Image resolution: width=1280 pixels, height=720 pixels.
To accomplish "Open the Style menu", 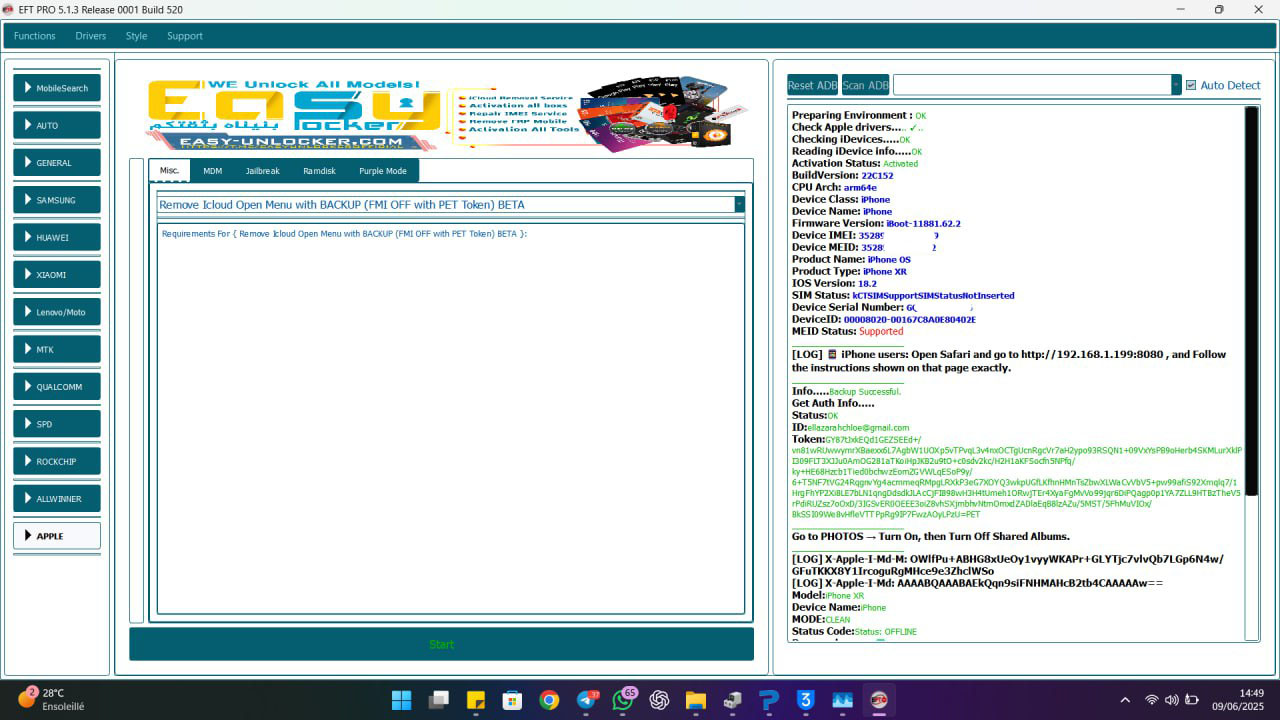I will pos(136,36).
